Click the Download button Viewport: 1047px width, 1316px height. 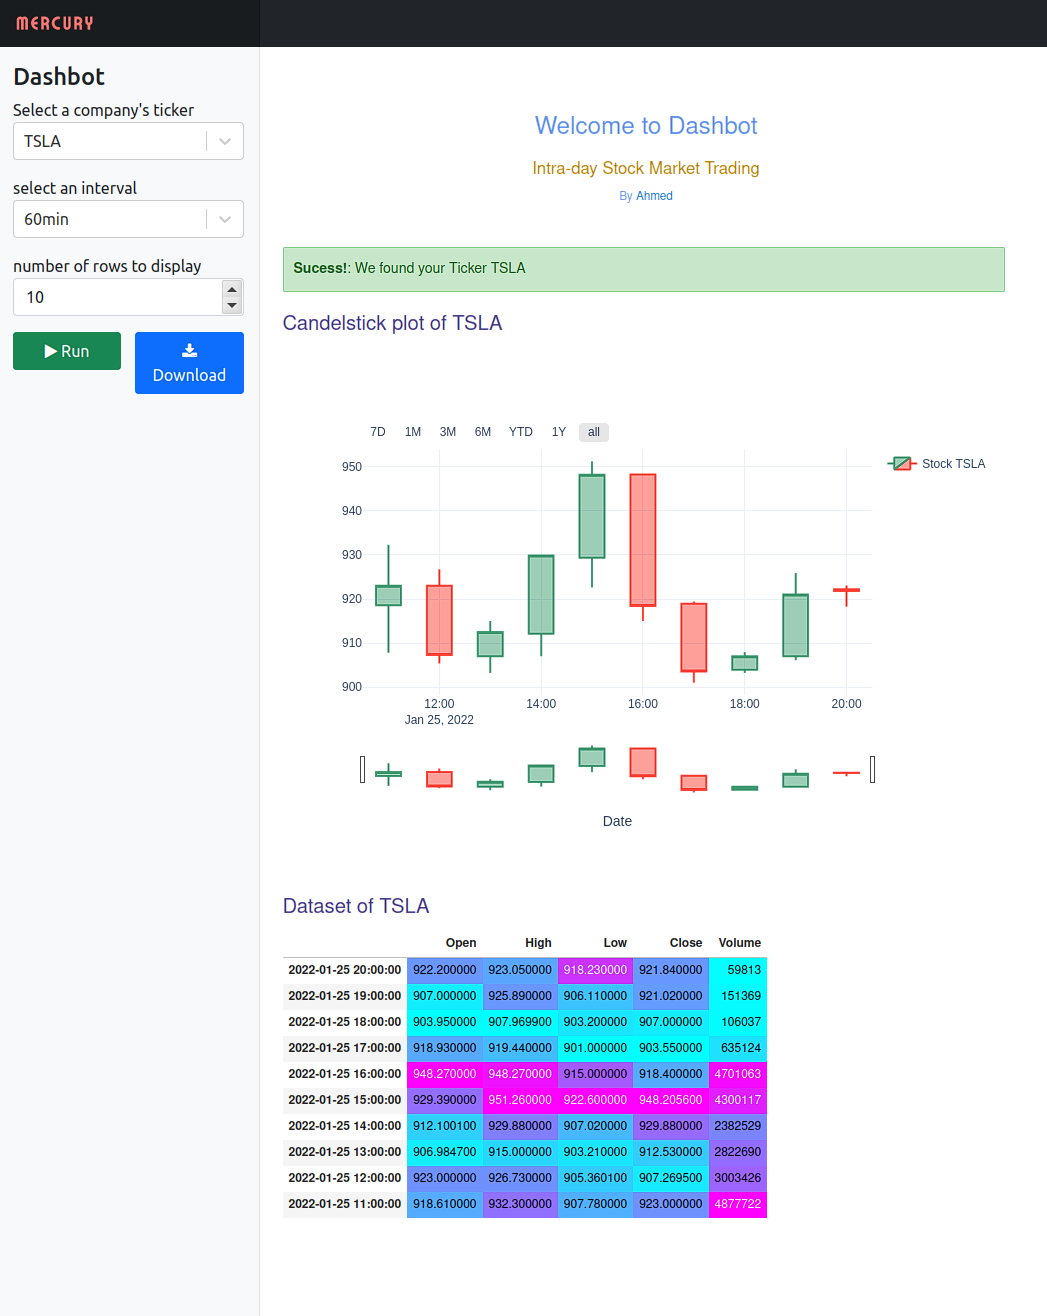point(189,363)
